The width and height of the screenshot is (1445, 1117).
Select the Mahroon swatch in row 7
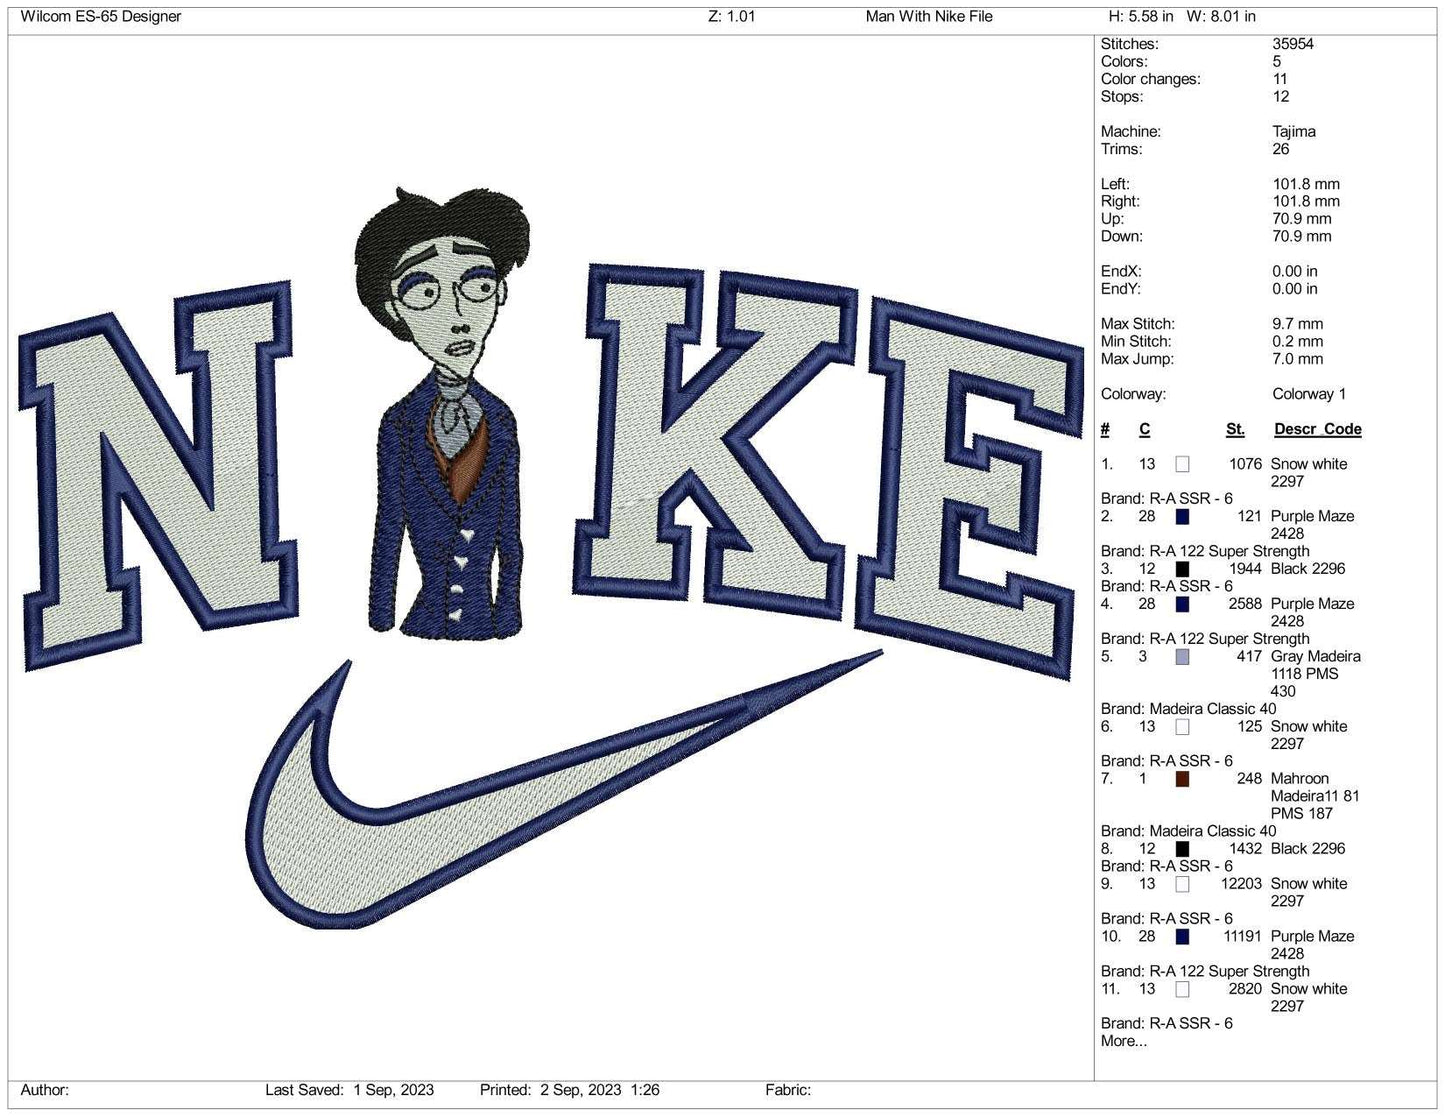(1182, 779)
